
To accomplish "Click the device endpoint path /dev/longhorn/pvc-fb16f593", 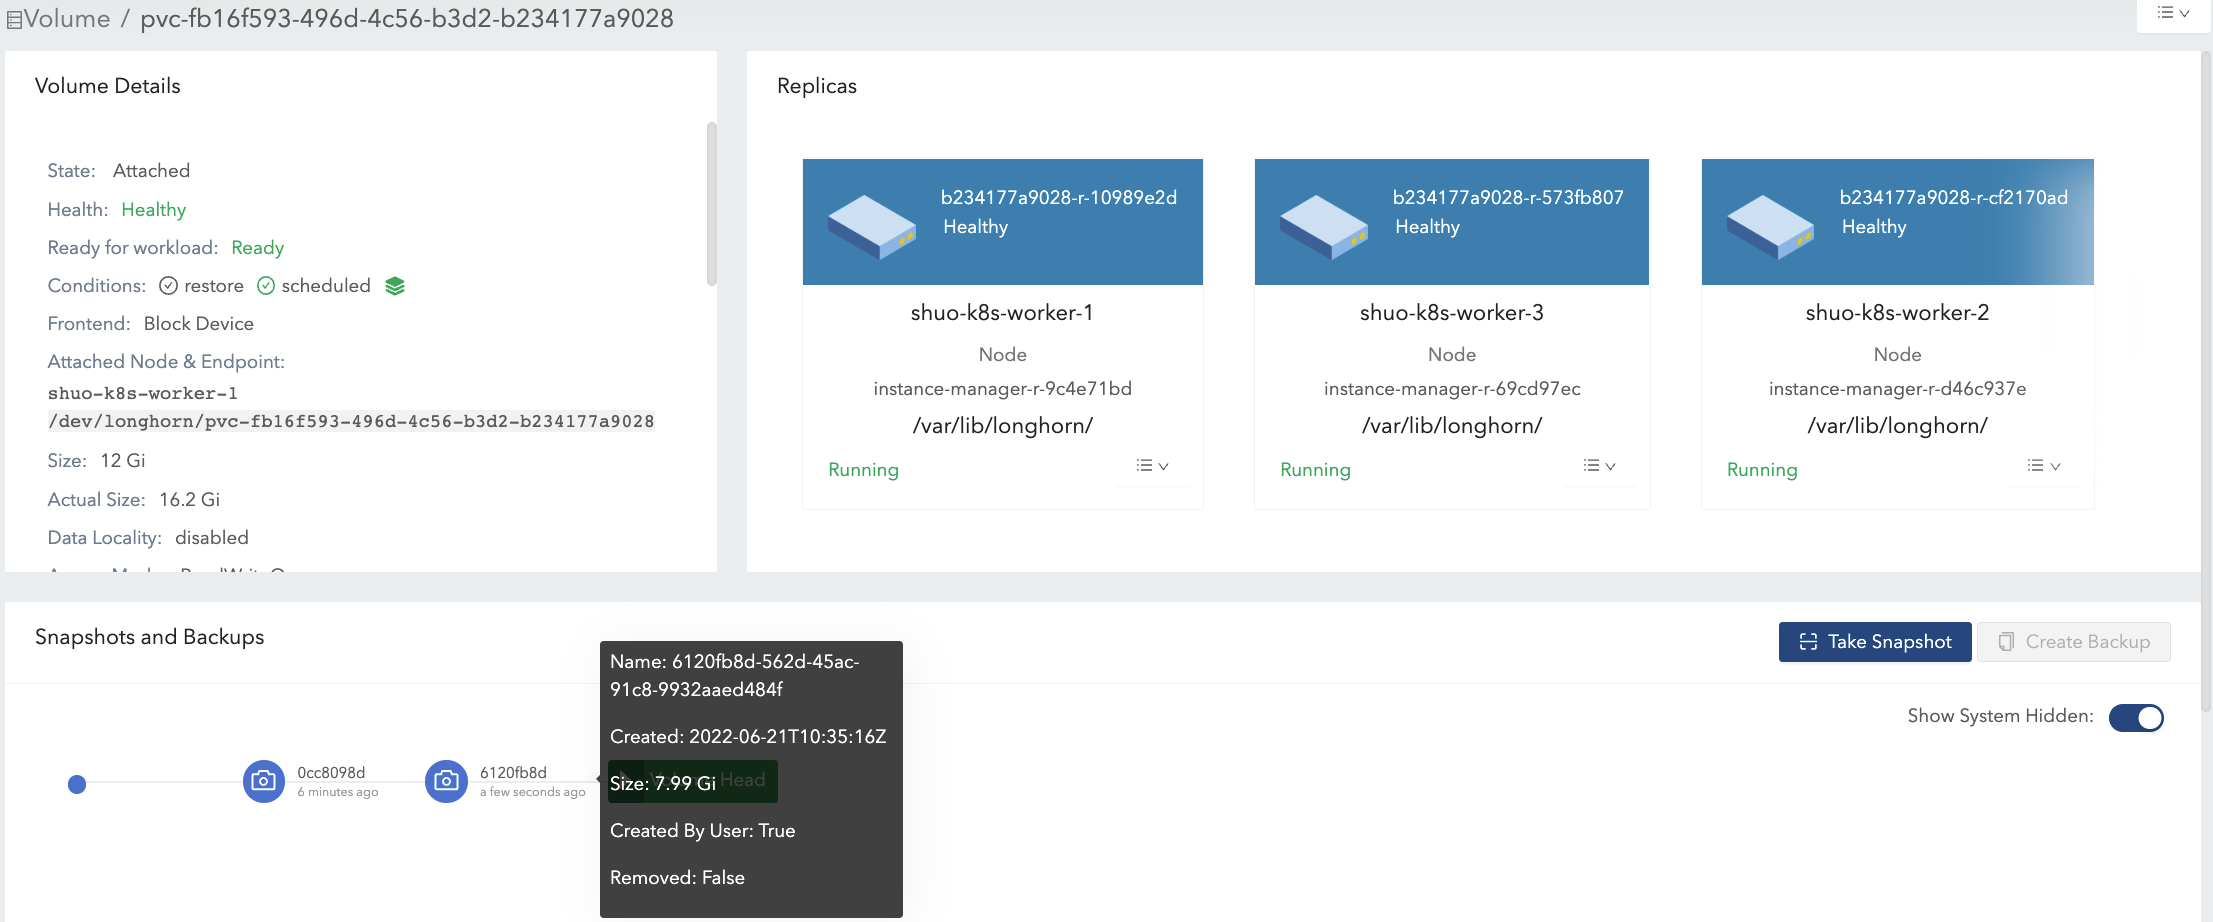I will coord(351,422).
